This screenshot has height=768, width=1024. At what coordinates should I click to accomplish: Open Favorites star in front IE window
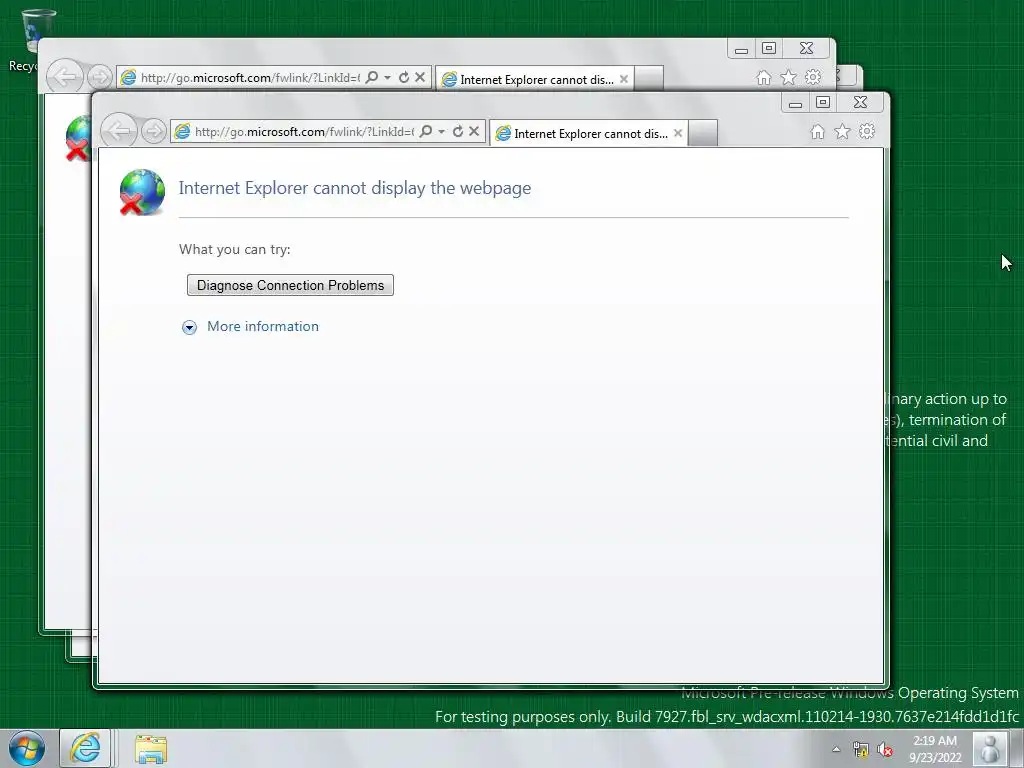(842, 132)
